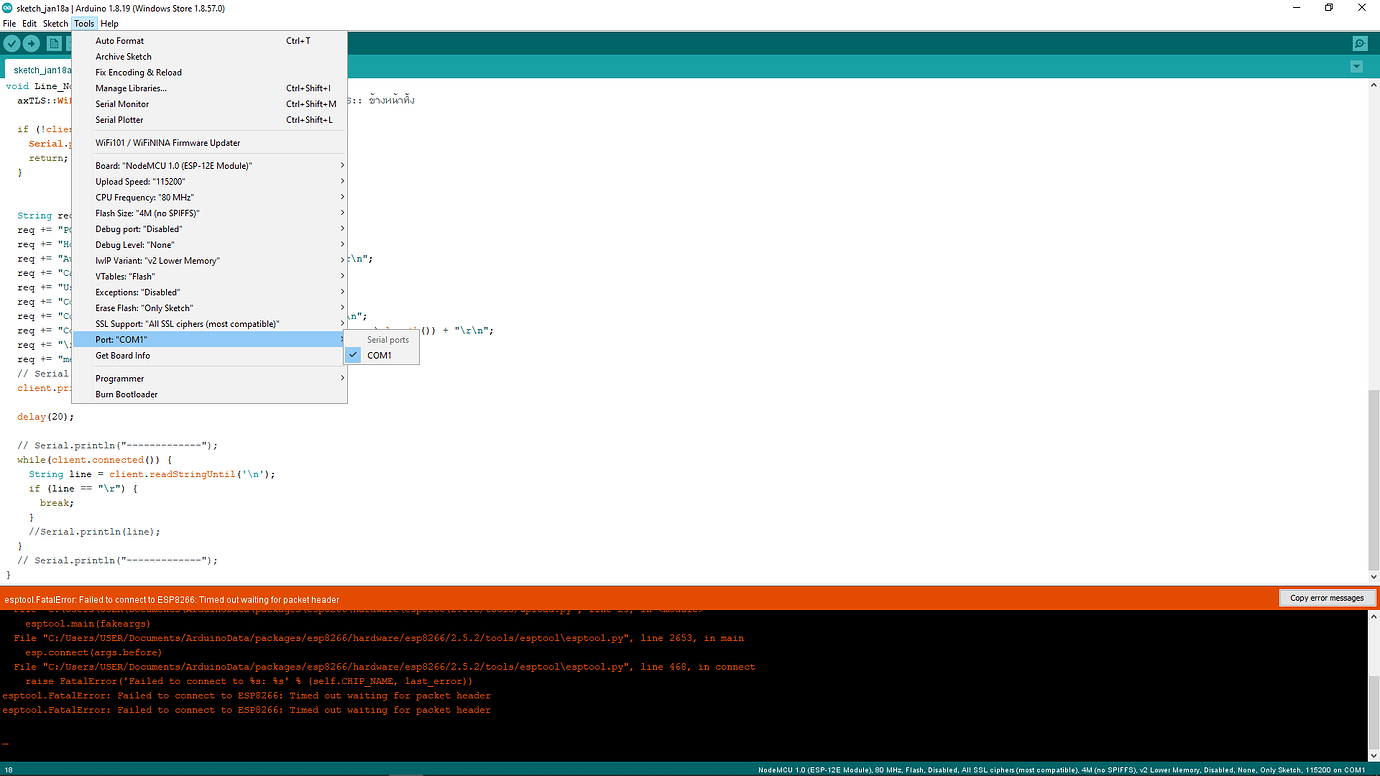Verify the sketch with the checkmark icon

point(11,43)
